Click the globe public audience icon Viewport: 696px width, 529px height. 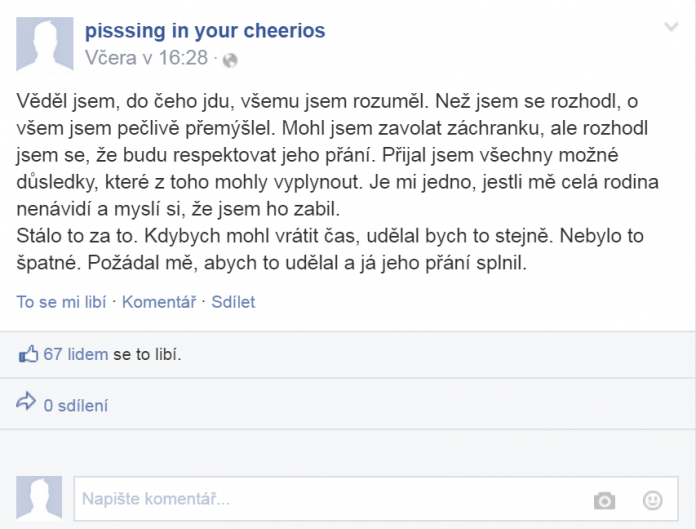(230, 59)
